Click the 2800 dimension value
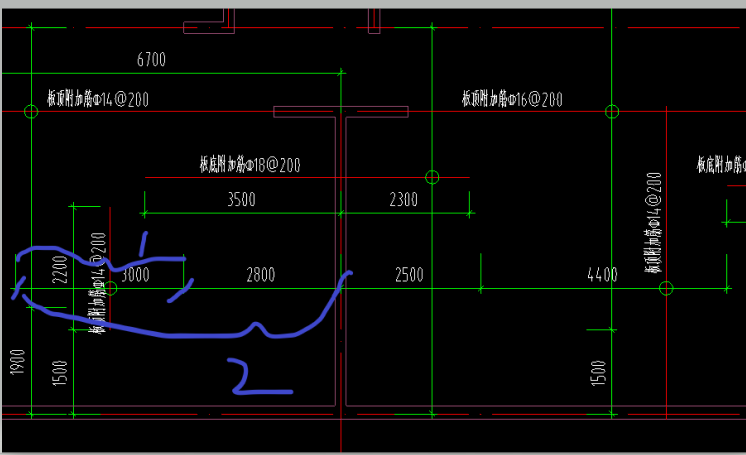The height and width of the screenshot is (455, 746). coord(259,275)
